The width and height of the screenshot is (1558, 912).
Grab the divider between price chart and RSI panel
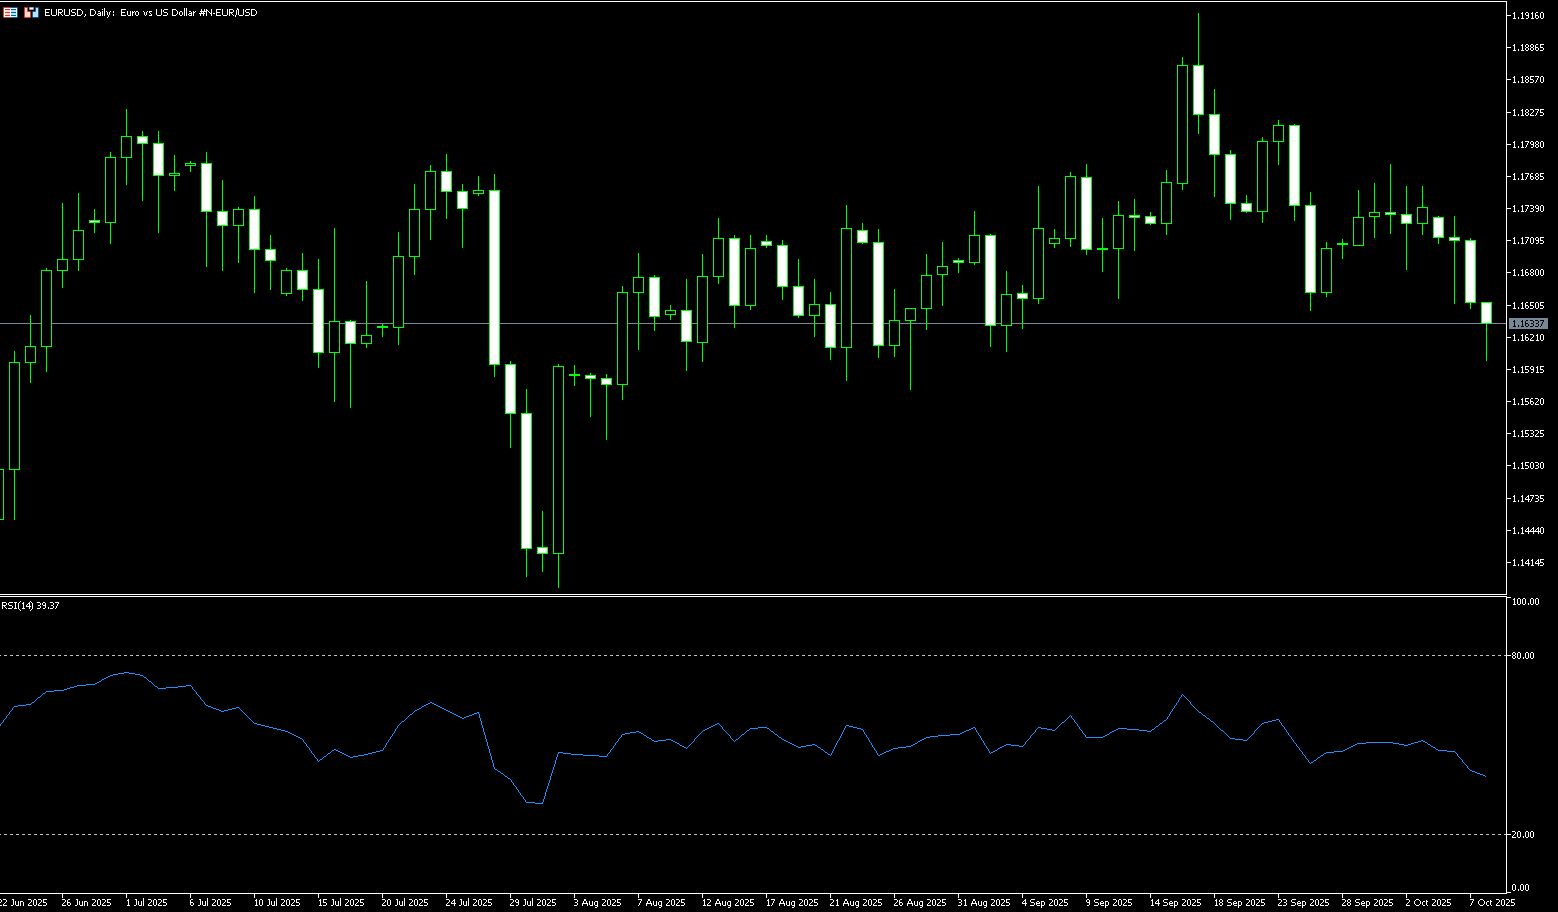click(x=750, y=595)
